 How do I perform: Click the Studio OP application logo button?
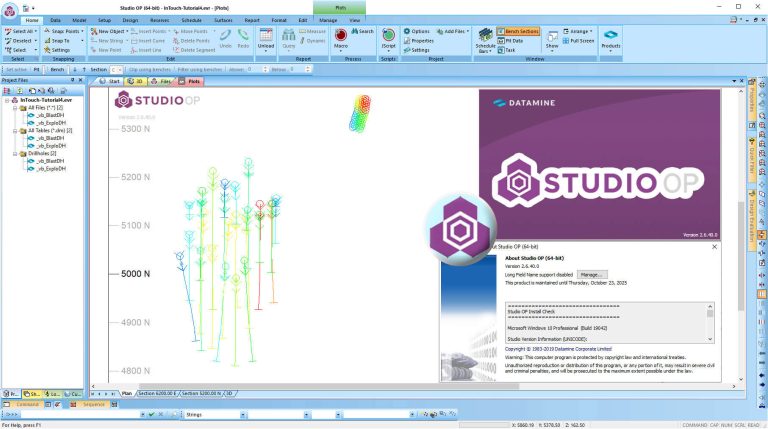(x=9, y=11)
